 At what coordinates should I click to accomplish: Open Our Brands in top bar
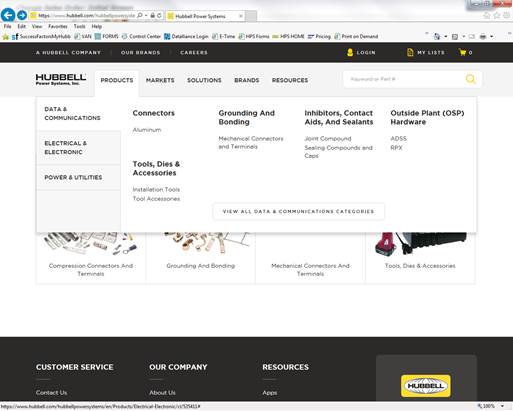140,53
